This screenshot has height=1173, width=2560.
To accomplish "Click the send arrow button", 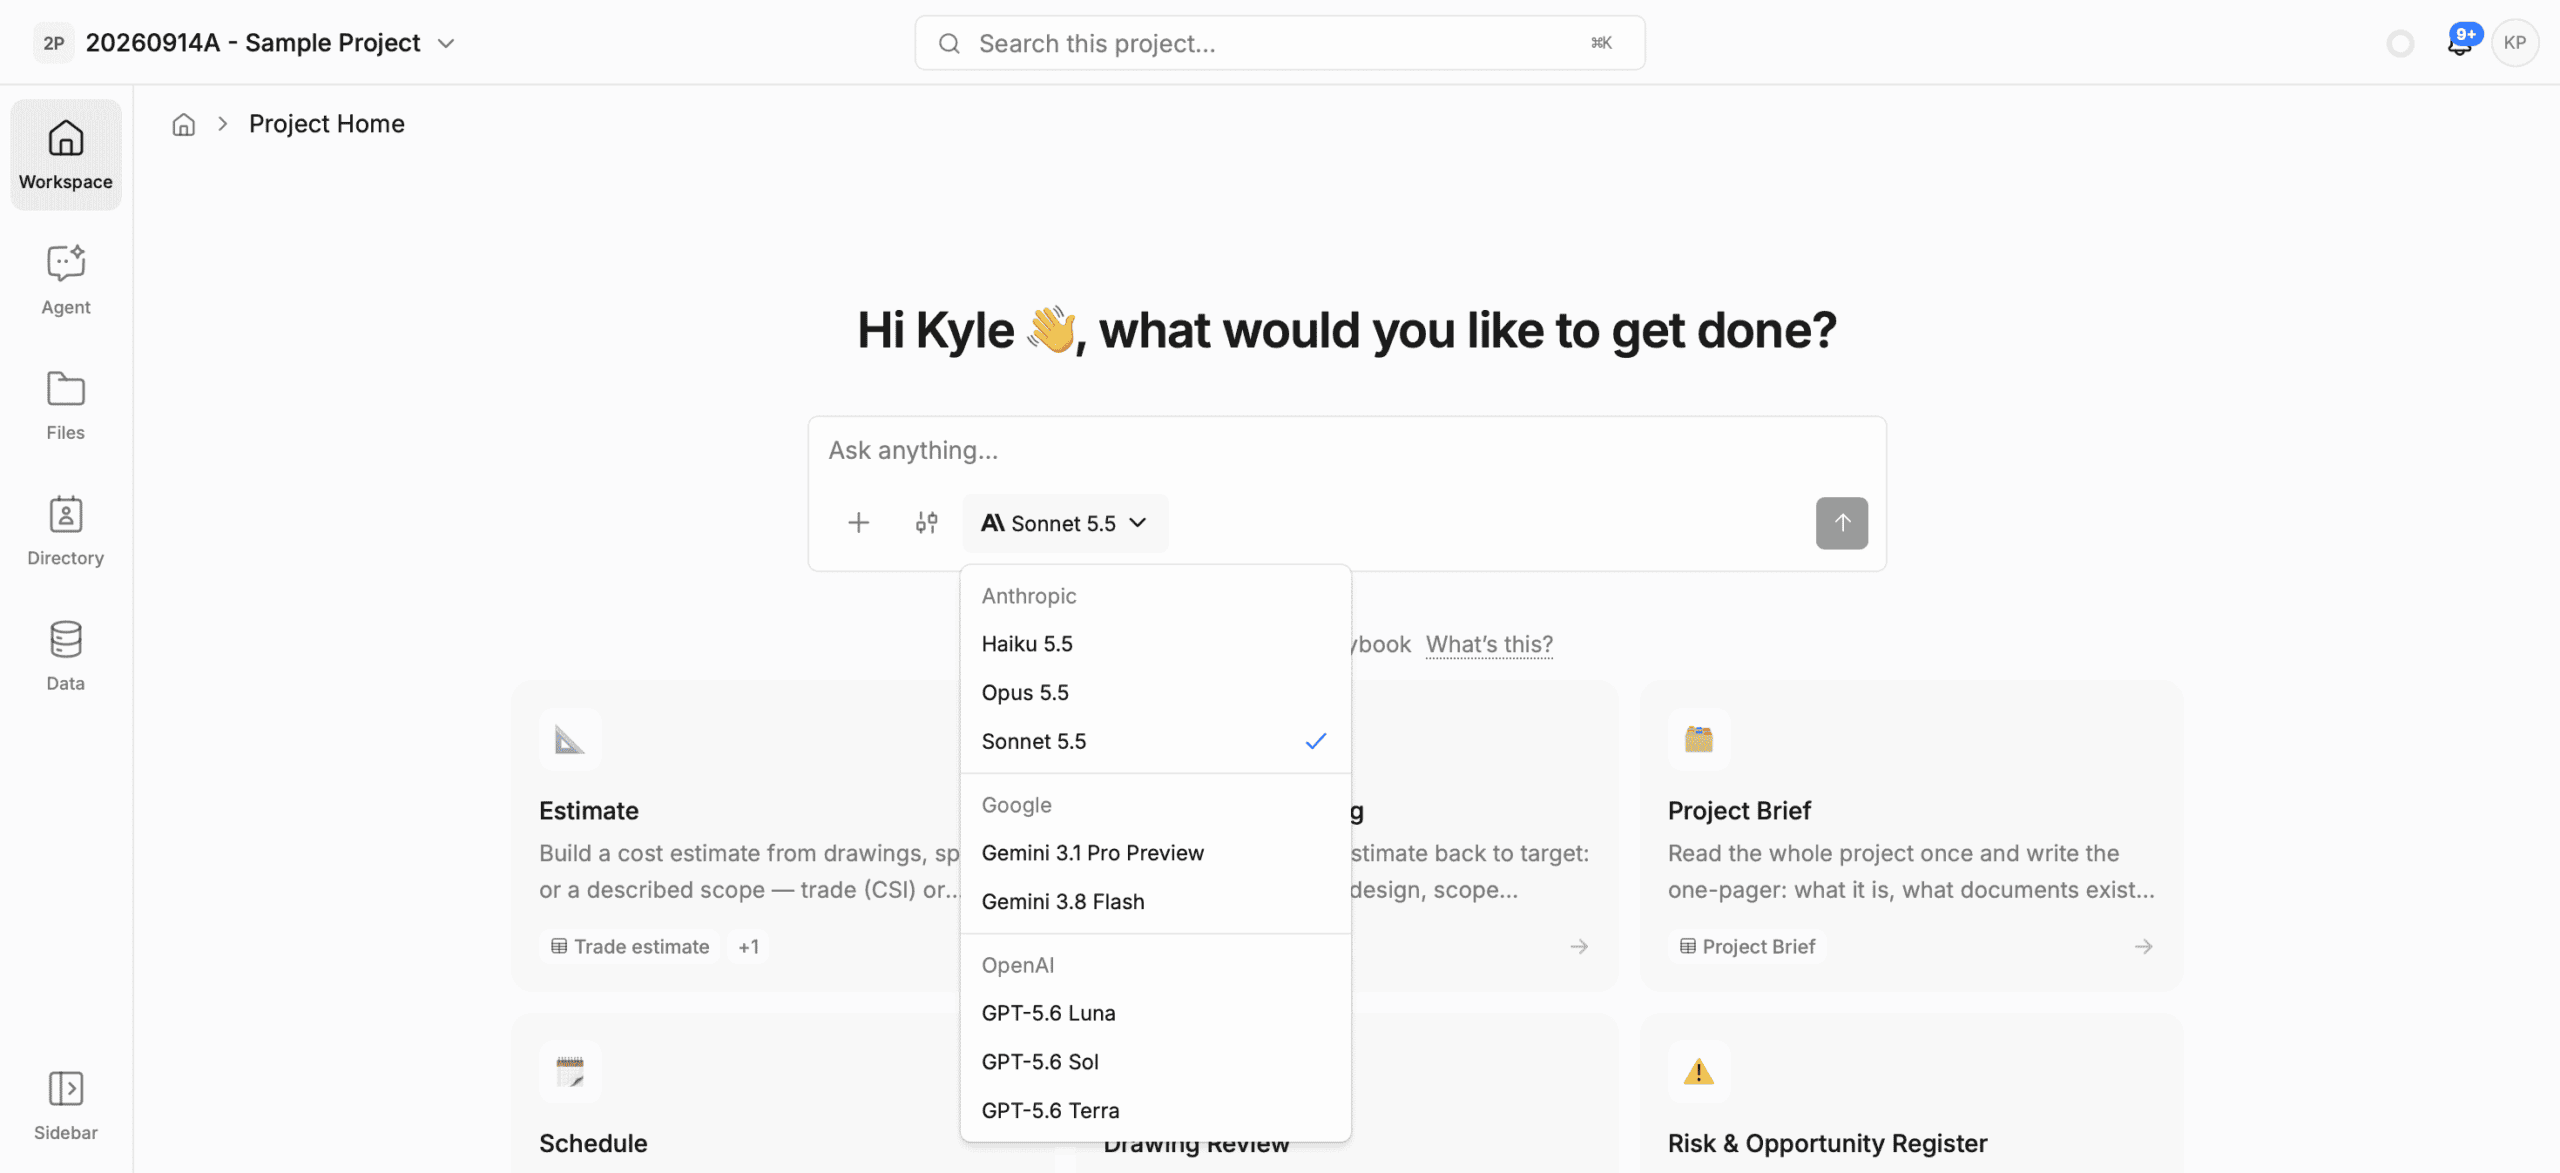I will (1841, 523).
